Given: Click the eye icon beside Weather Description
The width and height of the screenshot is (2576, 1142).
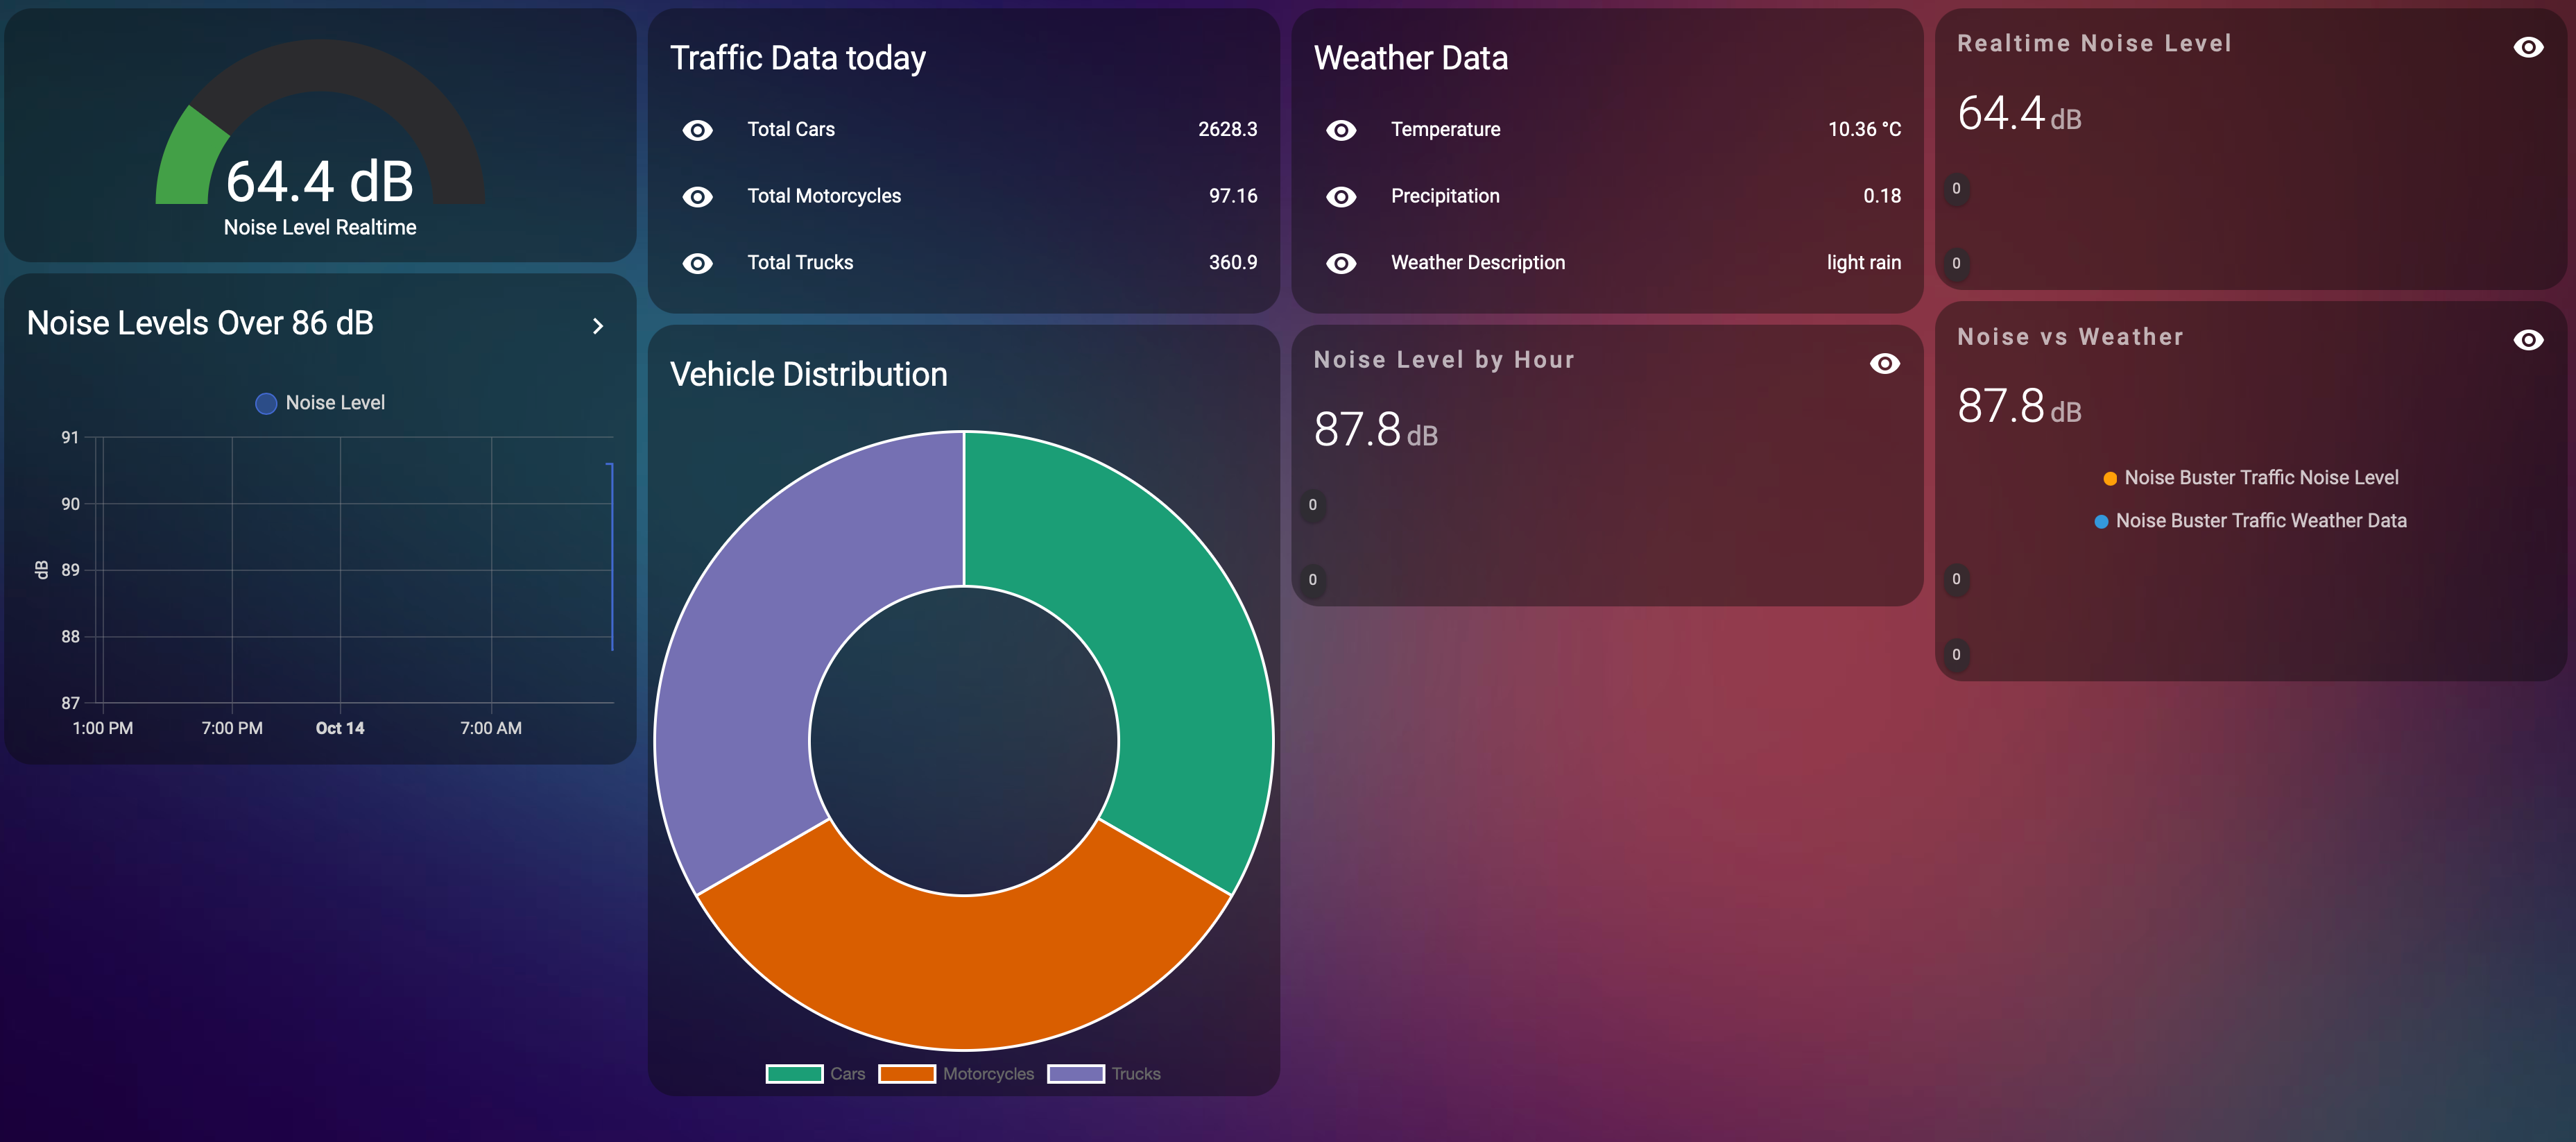Looking at the screenshot, I should 1341,263.
